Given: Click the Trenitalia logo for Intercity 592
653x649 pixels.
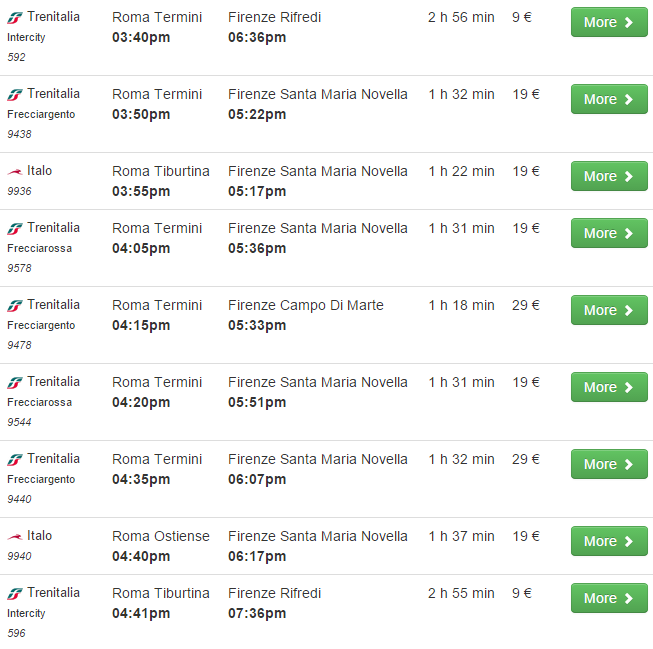Looking at the screenshot, I should pyautogui.click(x=15, y=17).
